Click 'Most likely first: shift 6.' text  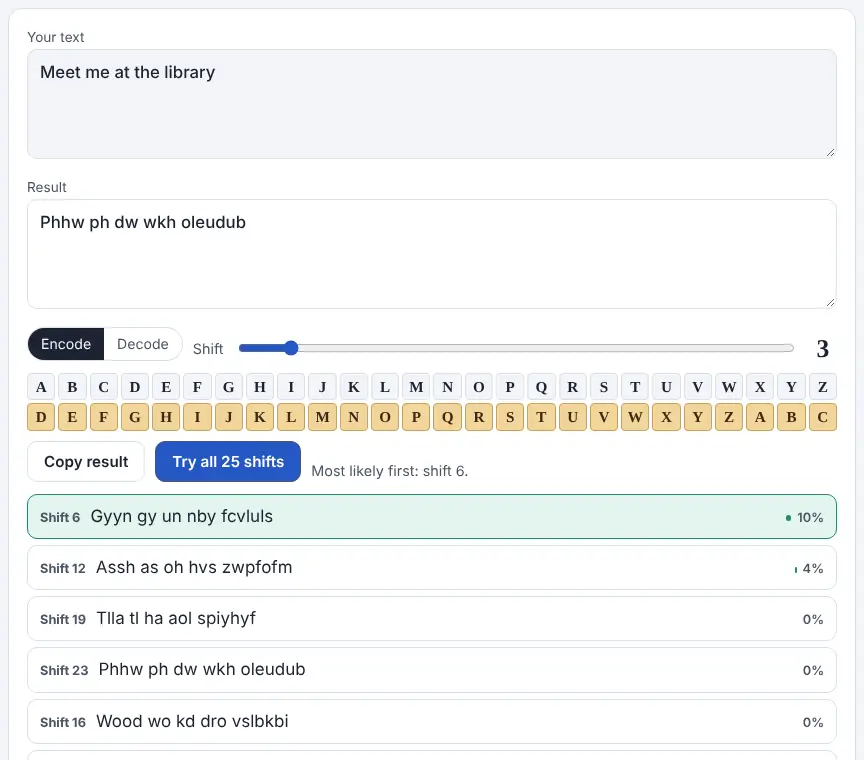click(390, 471)
